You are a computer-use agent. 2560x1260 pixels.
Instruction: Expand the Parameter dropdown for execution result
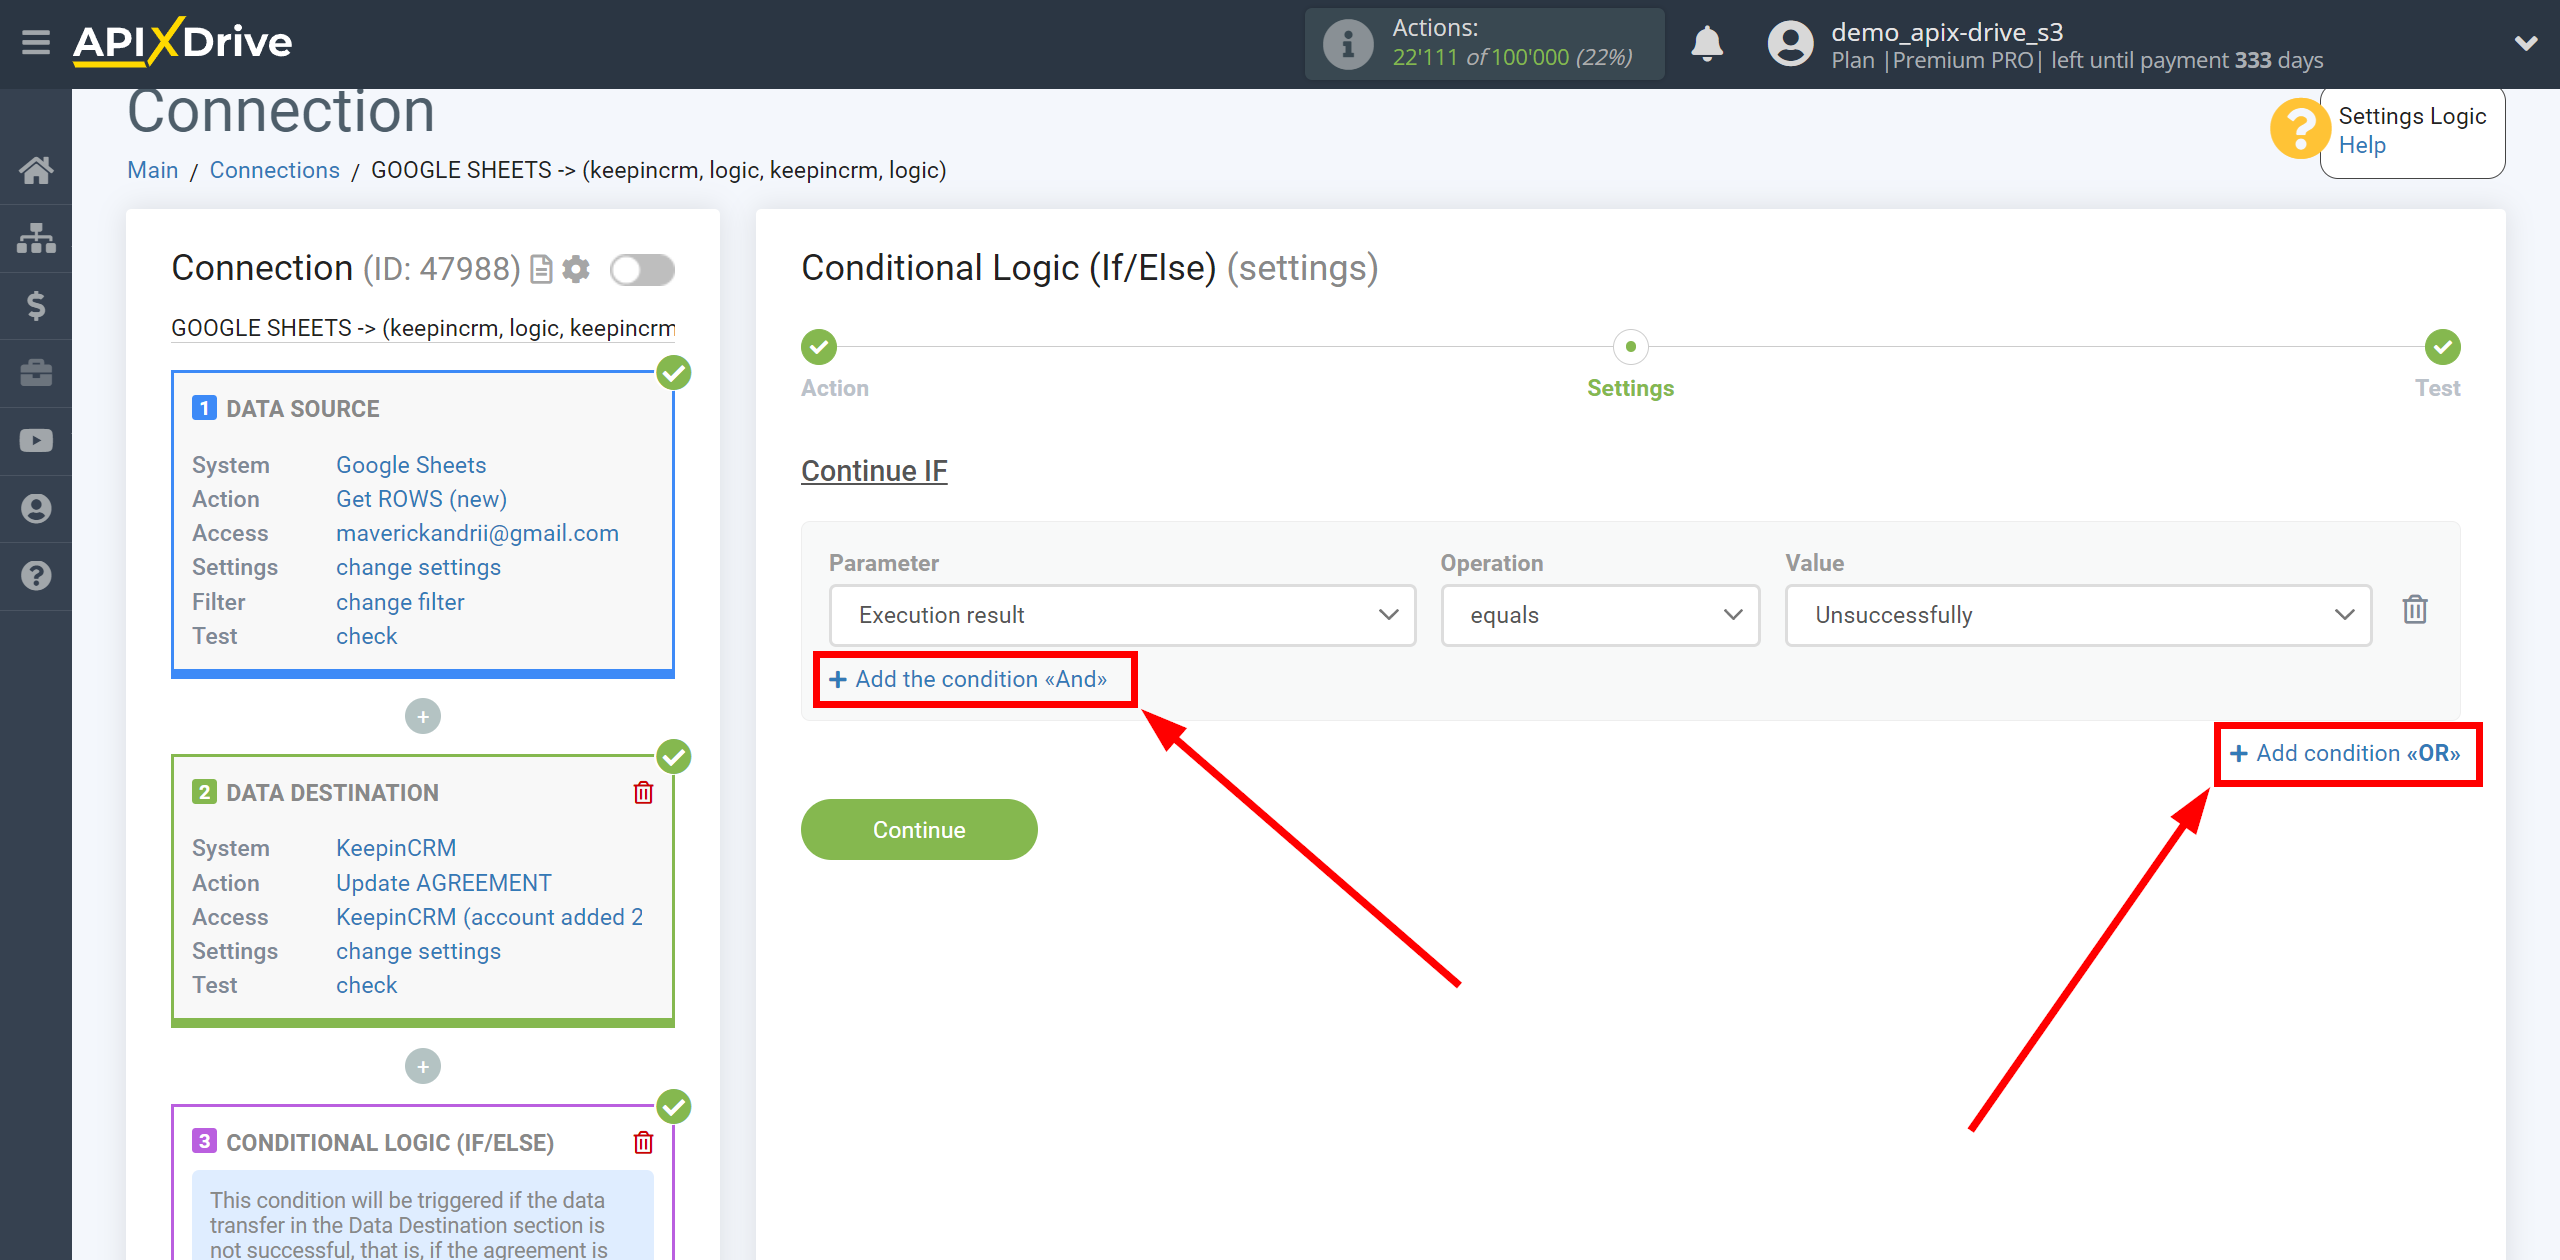[1118, 614]
